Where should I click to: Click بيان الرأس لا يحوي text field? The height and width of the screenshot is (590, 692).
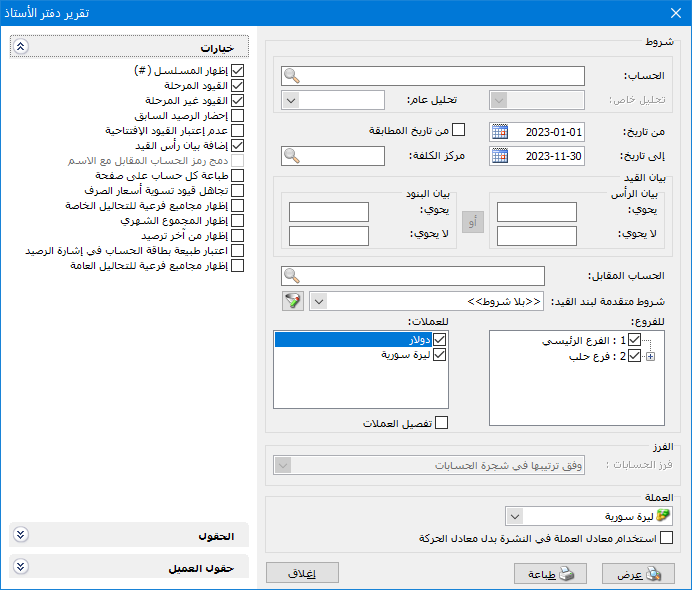click(537, 236)
